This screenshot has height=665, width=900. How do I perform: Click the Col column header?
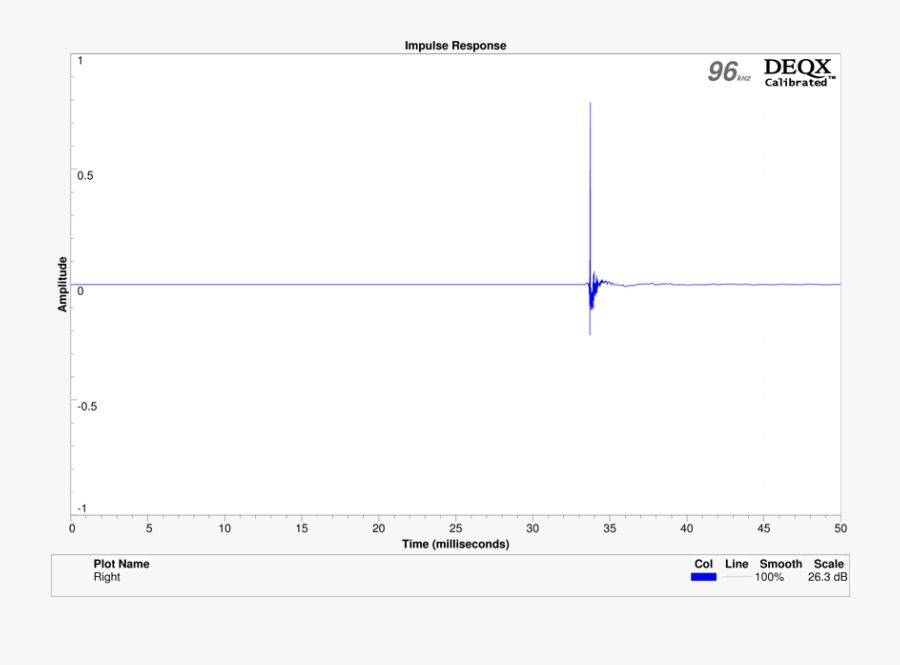click(703, 564)
